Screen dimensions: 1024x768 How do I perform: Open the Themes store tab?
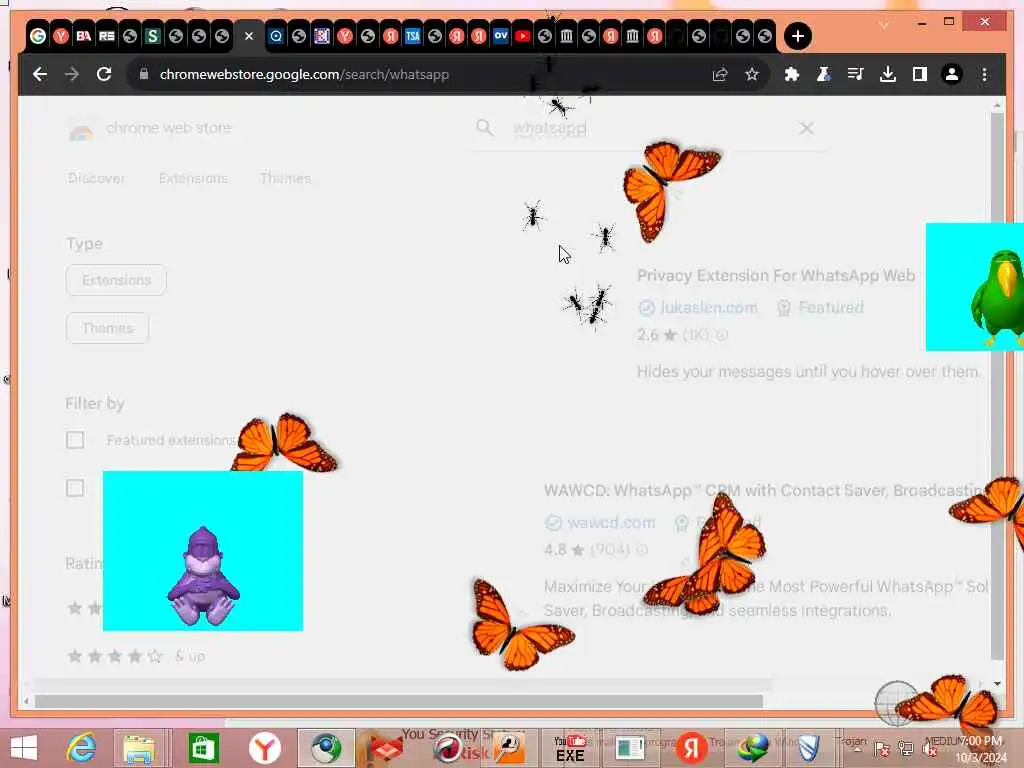(285, 178)
